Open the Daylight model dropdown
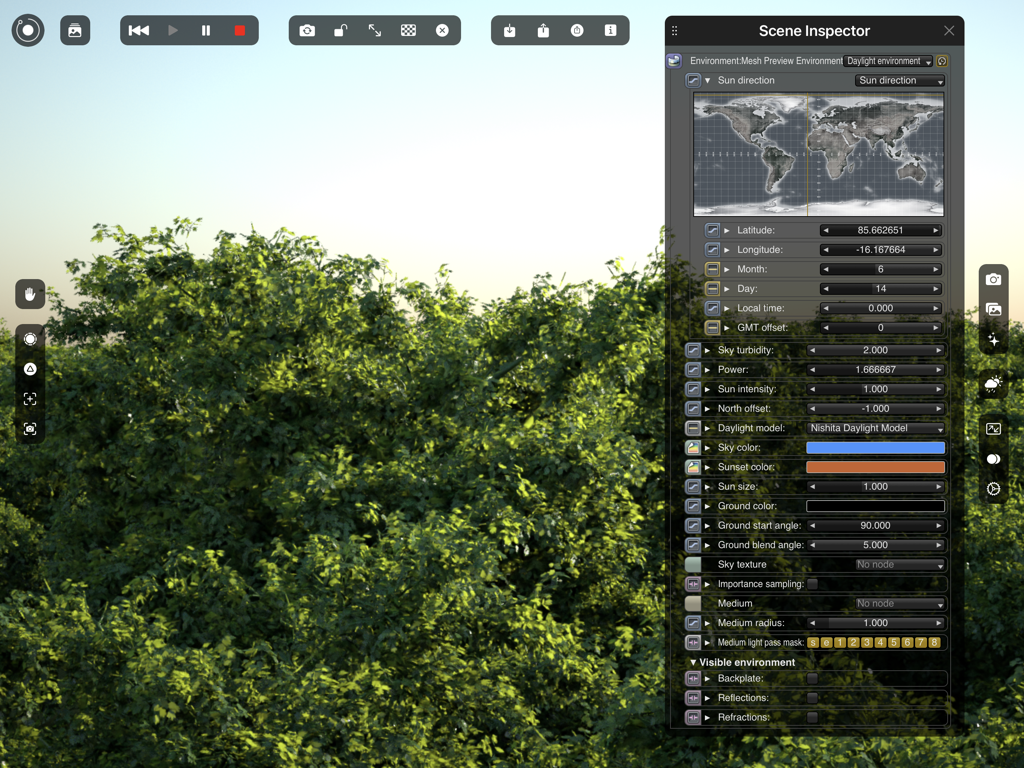The width and height of the screenshot is (1024, 768). coord(875,428)
